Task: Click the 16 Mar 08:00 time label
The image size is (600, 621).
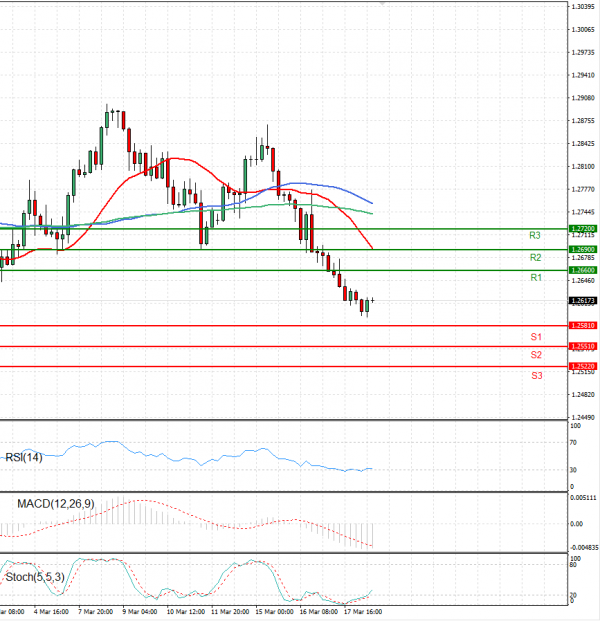Action: [319, 612]
